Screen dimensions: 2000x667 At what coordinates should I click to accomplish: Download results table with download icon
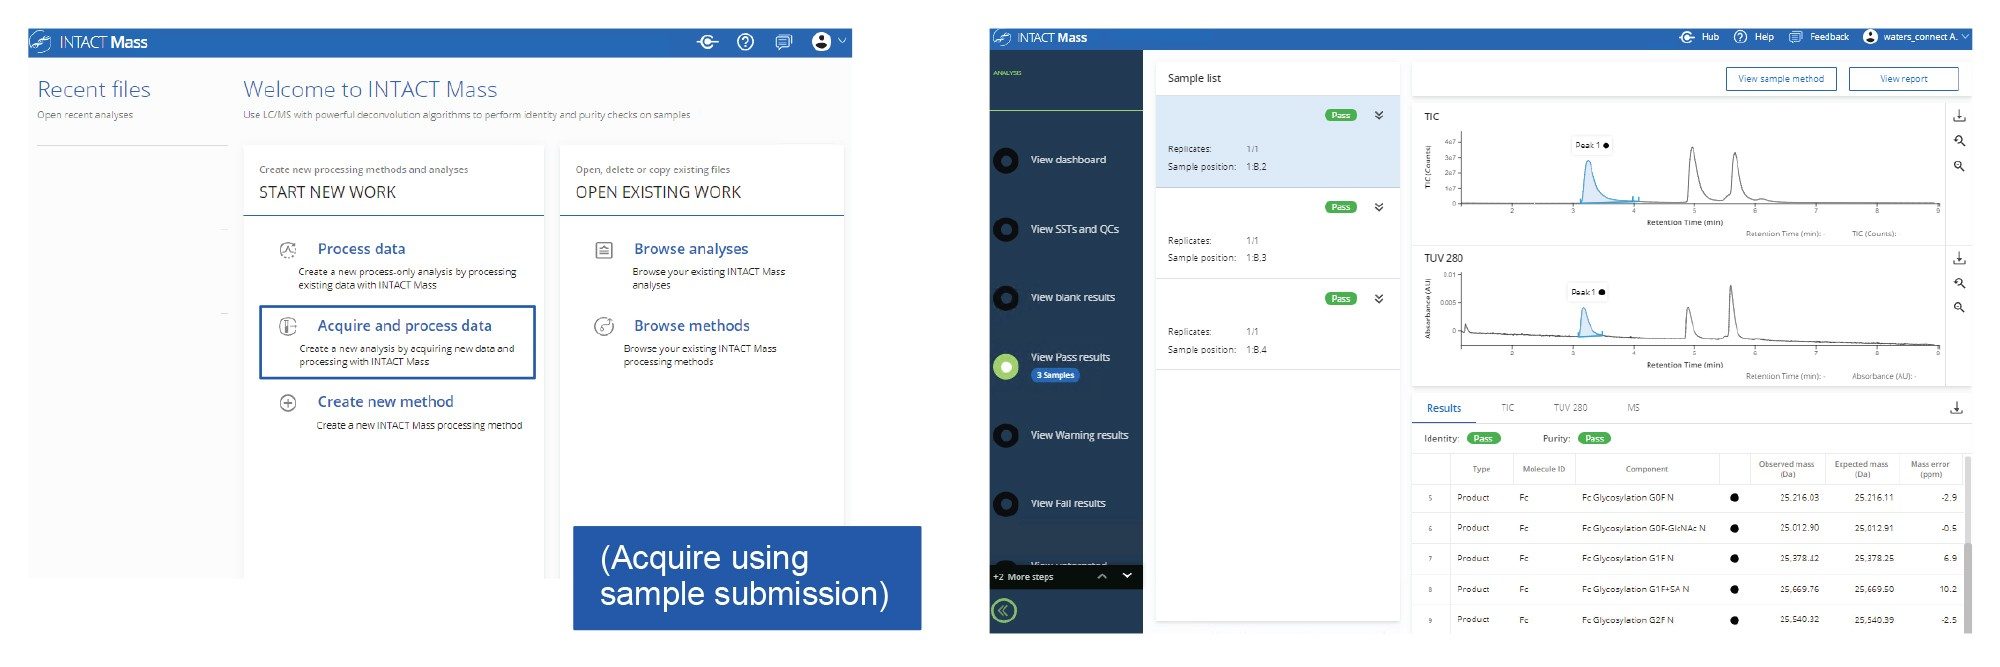(1956, 408)
